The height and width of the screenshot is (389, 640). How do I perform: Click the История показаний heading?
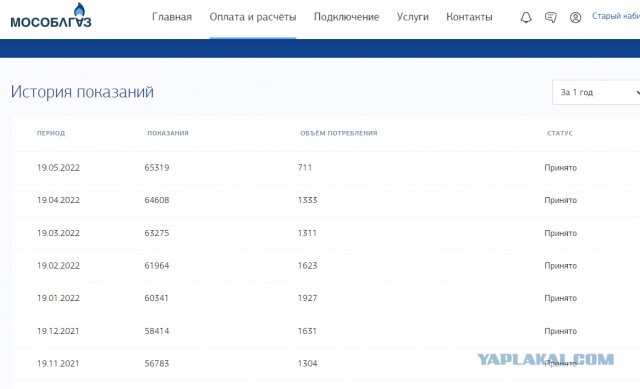coord(82,92)
